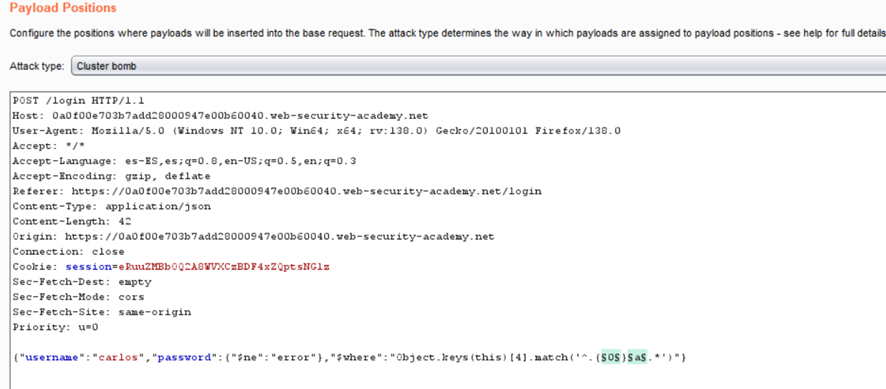Click the User-Agent header line
Viewport: 886px width, 389px height.
(x=316, y=131)
